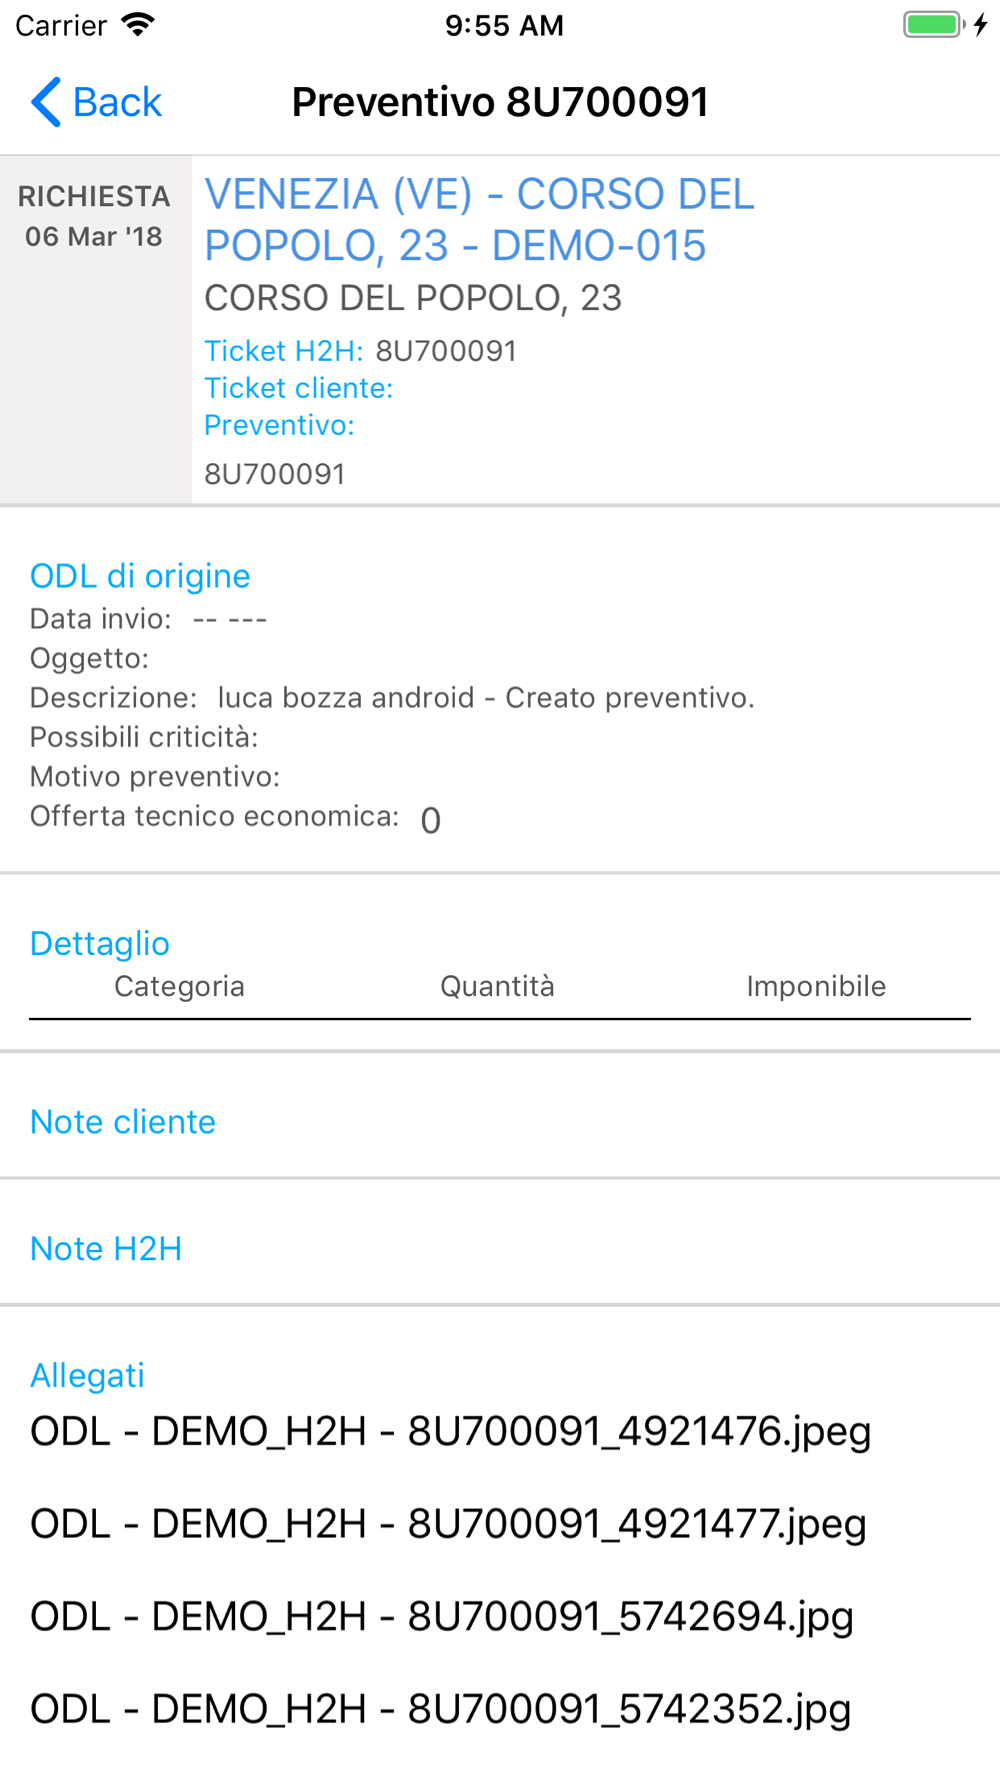Tap the Quantità column header
The image size is (1000, 1778).
tap(497, 987)
